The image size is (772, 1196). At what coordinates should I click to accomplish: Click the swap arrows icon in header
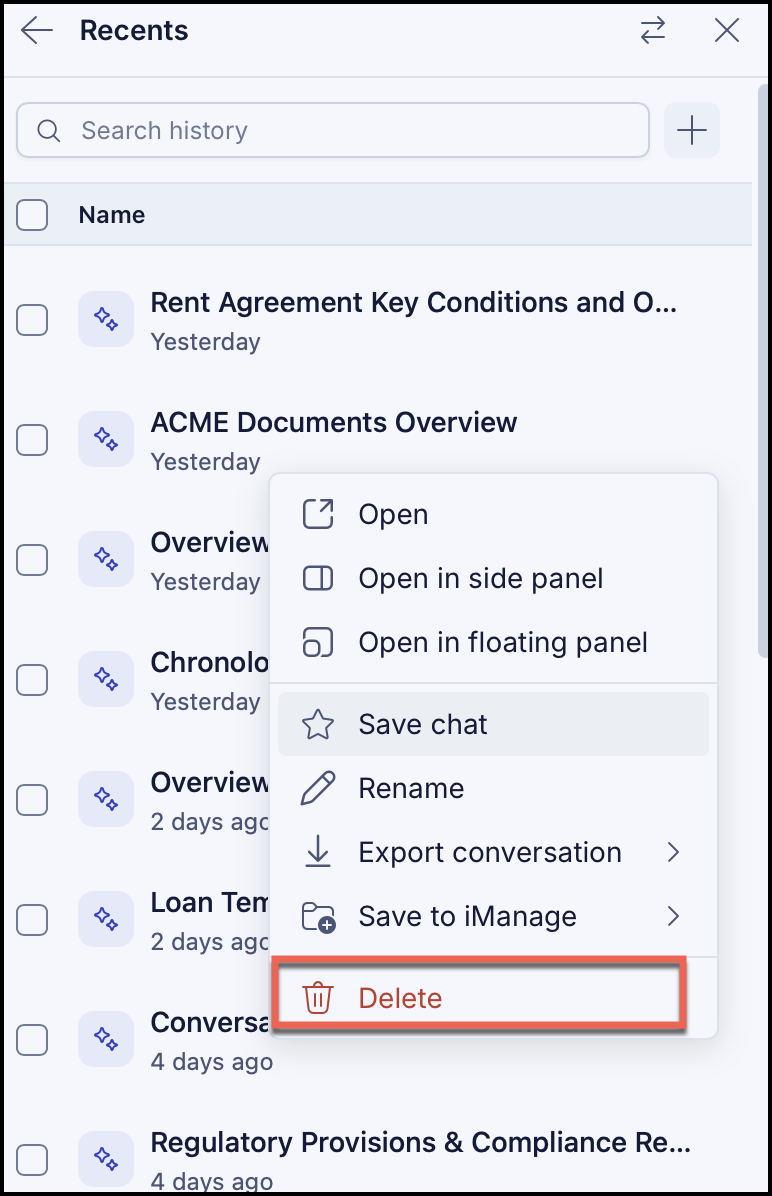pos(652,31)
